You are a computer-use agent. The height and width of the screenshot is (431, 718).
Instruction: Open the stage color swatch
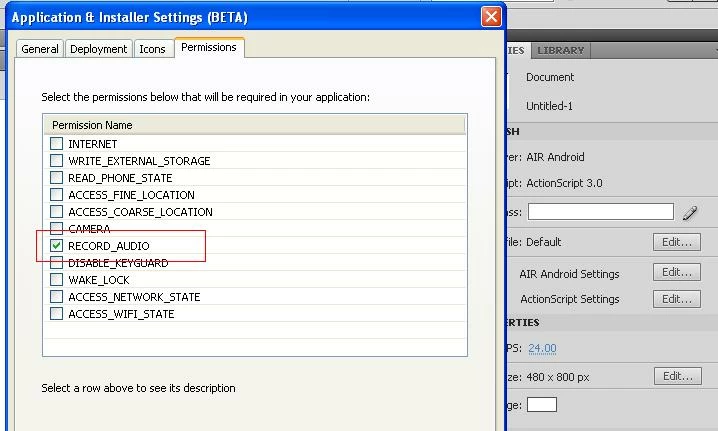click(x=542, y=405)
